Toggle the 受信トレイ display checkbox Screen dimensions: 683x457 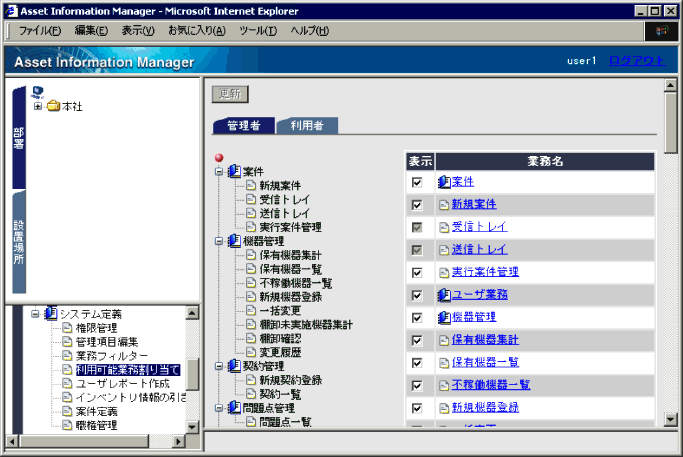click(417, 227)
